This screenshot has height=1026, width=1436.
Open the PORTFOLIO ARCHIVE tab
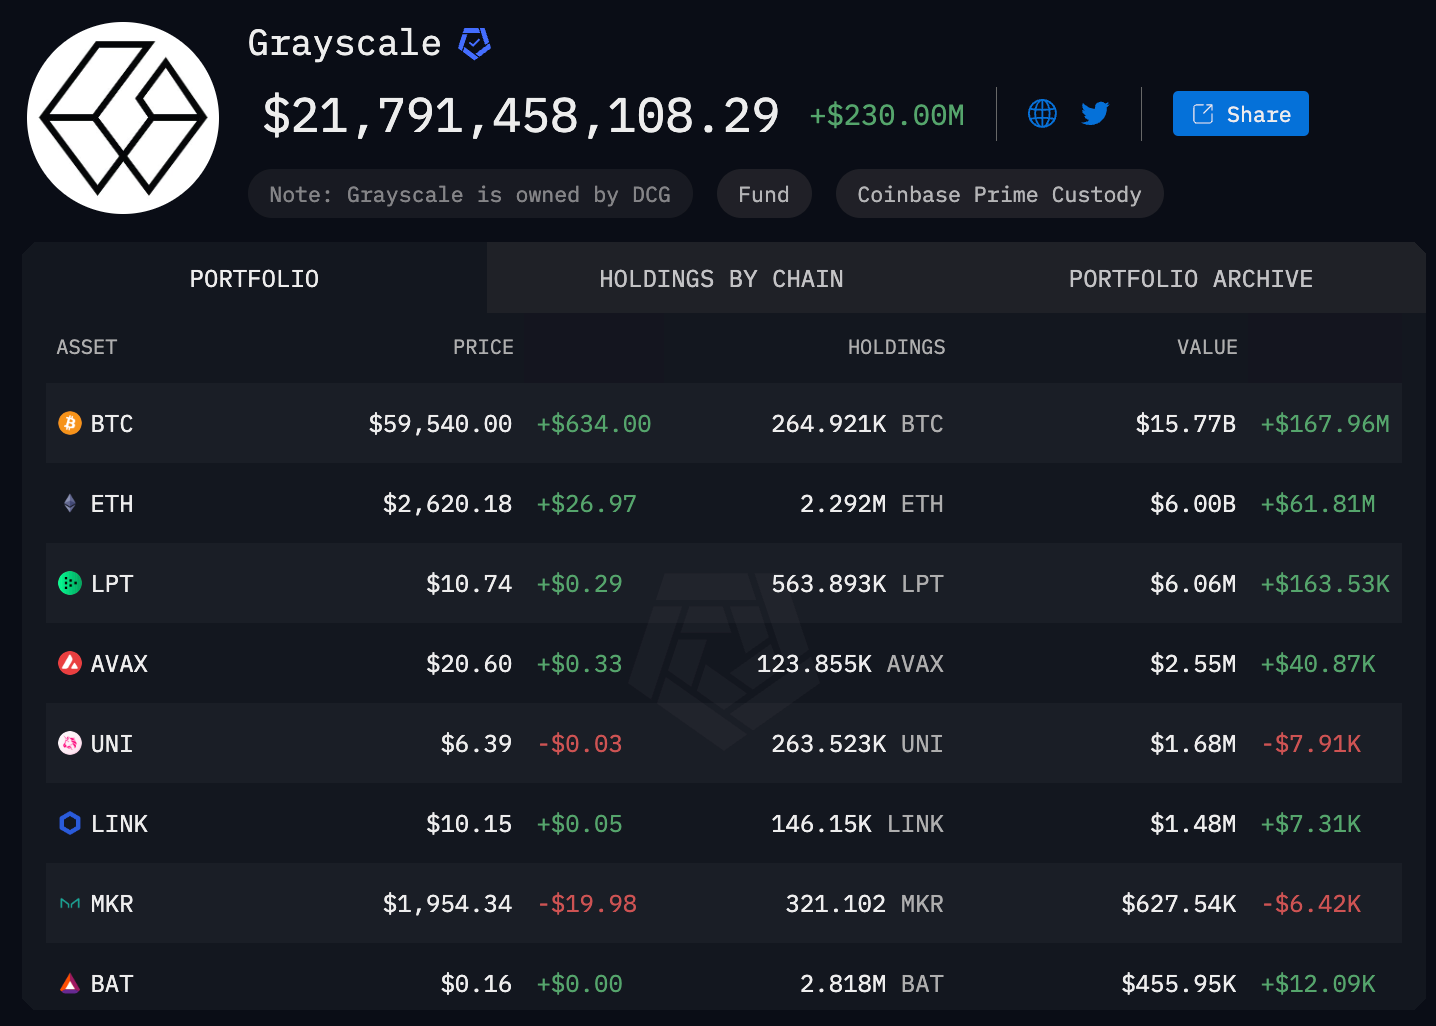1191,278
